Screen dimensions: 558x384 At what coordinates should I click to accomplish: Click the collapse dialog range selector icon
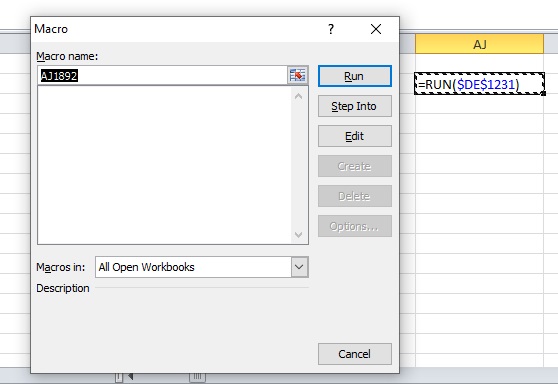point(298,75)
